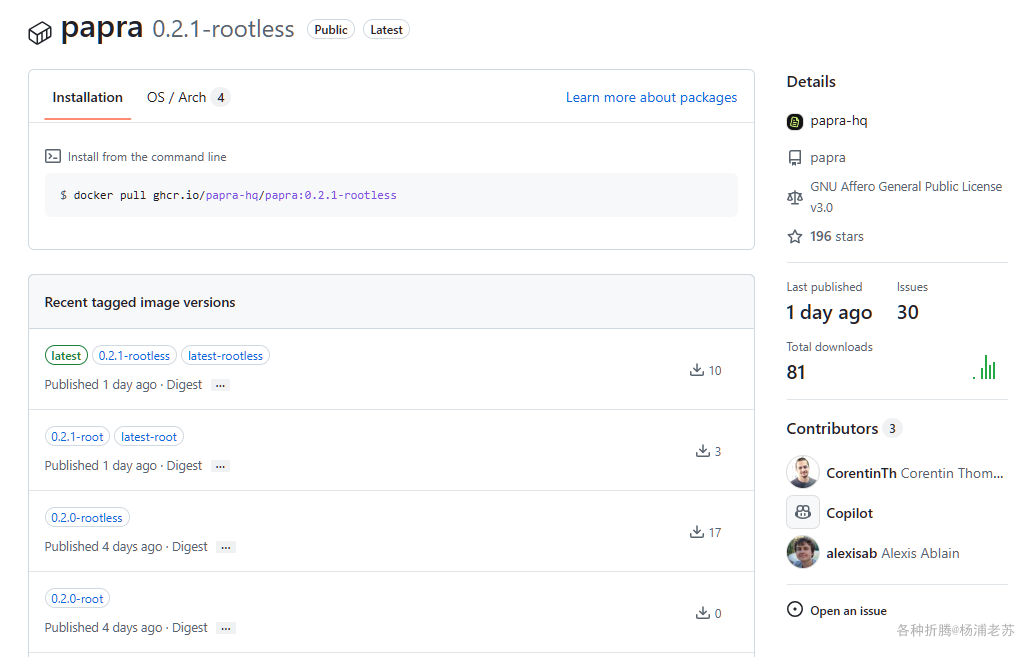
Task: Expand digest ellipsis for 0.2.0-rootless version
Action: [x=226, y=547]
